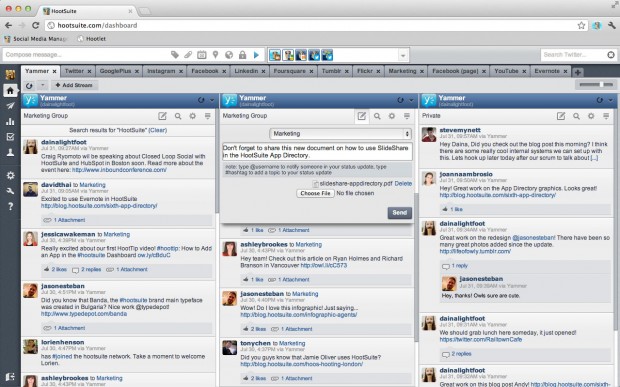This screenshot has height=387, width=620.
Task: Click the Add Stream button
Action: pos(74,85)
